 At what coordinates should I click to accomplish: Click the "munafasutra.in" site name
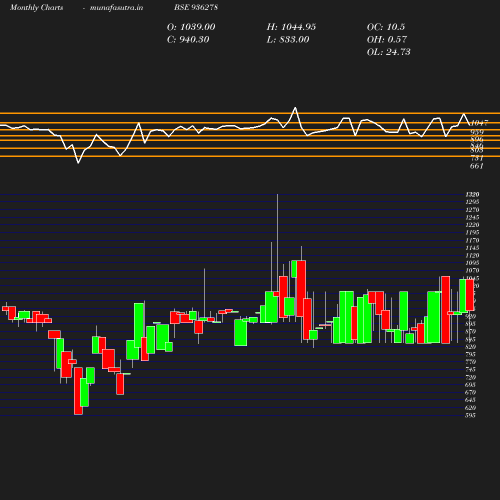116,7
